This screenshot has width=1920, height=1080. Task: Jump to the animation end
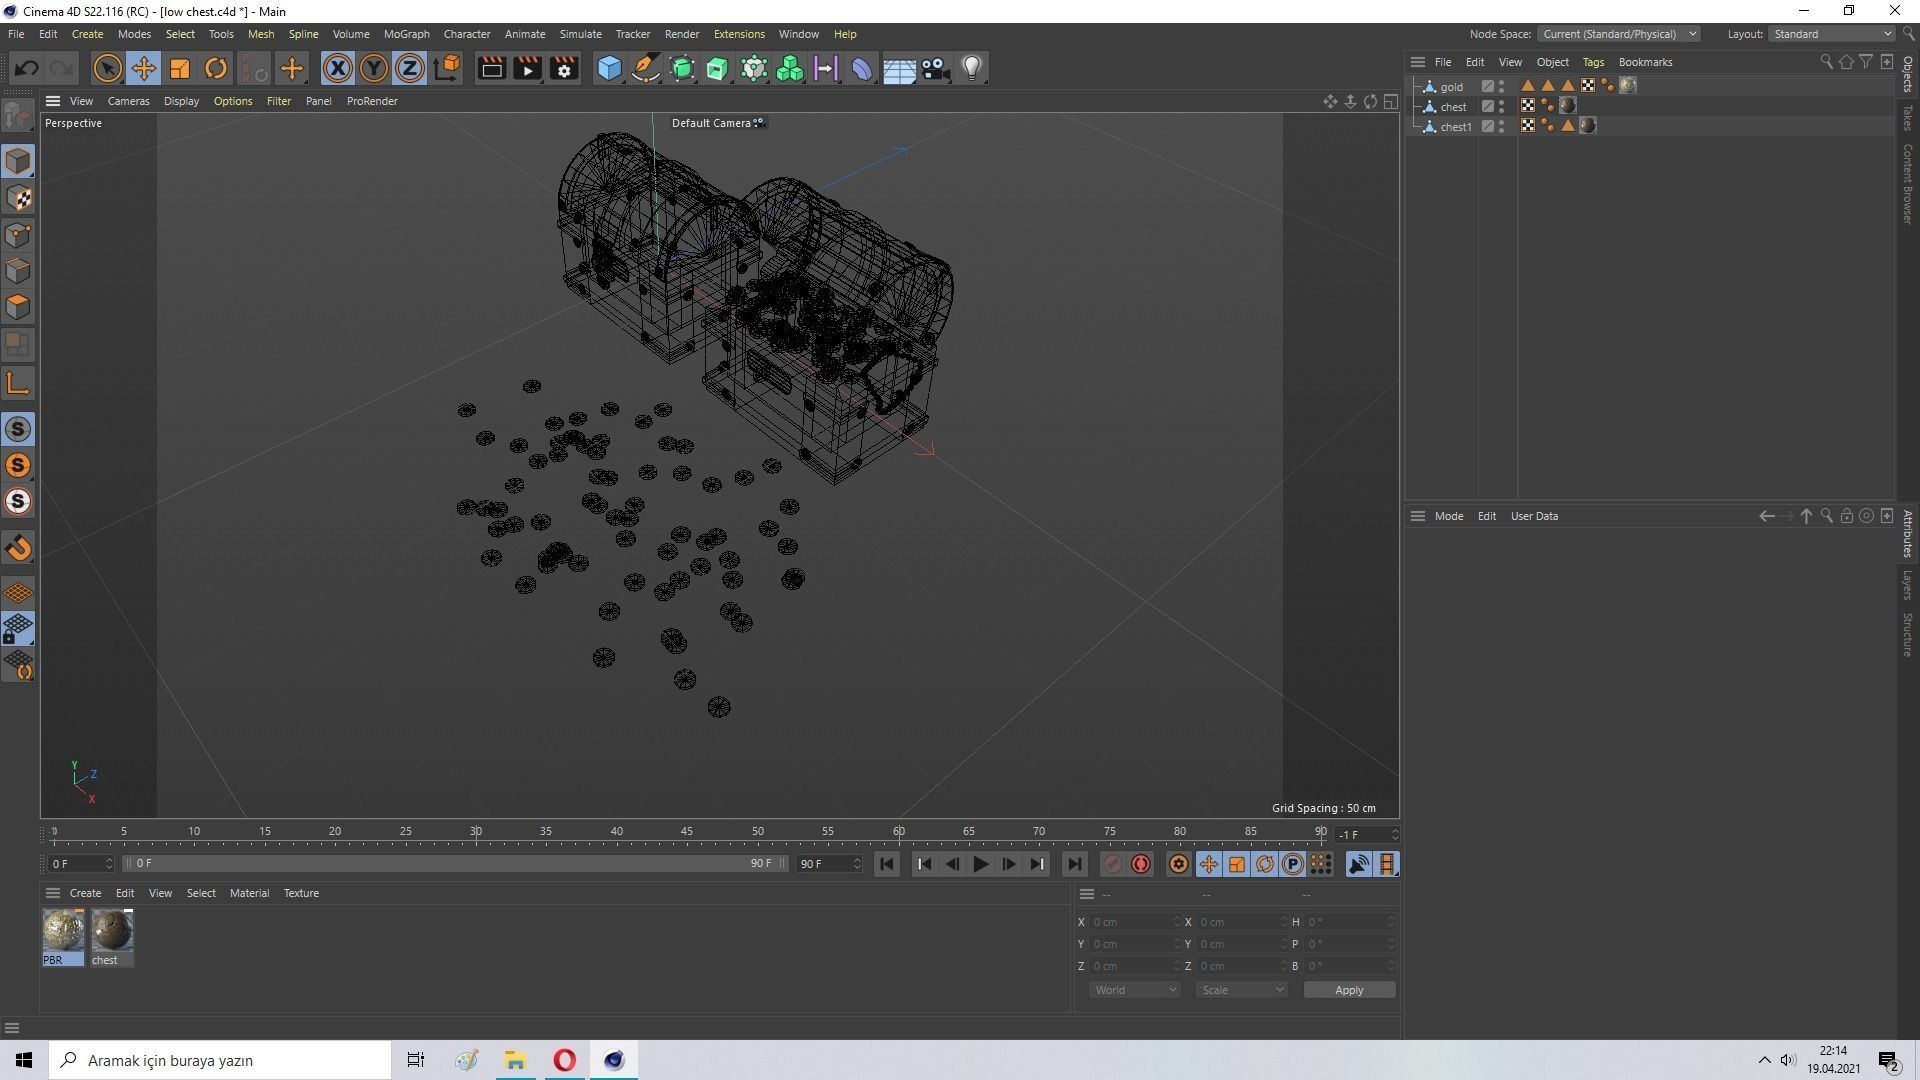[x=1074, y=864]
